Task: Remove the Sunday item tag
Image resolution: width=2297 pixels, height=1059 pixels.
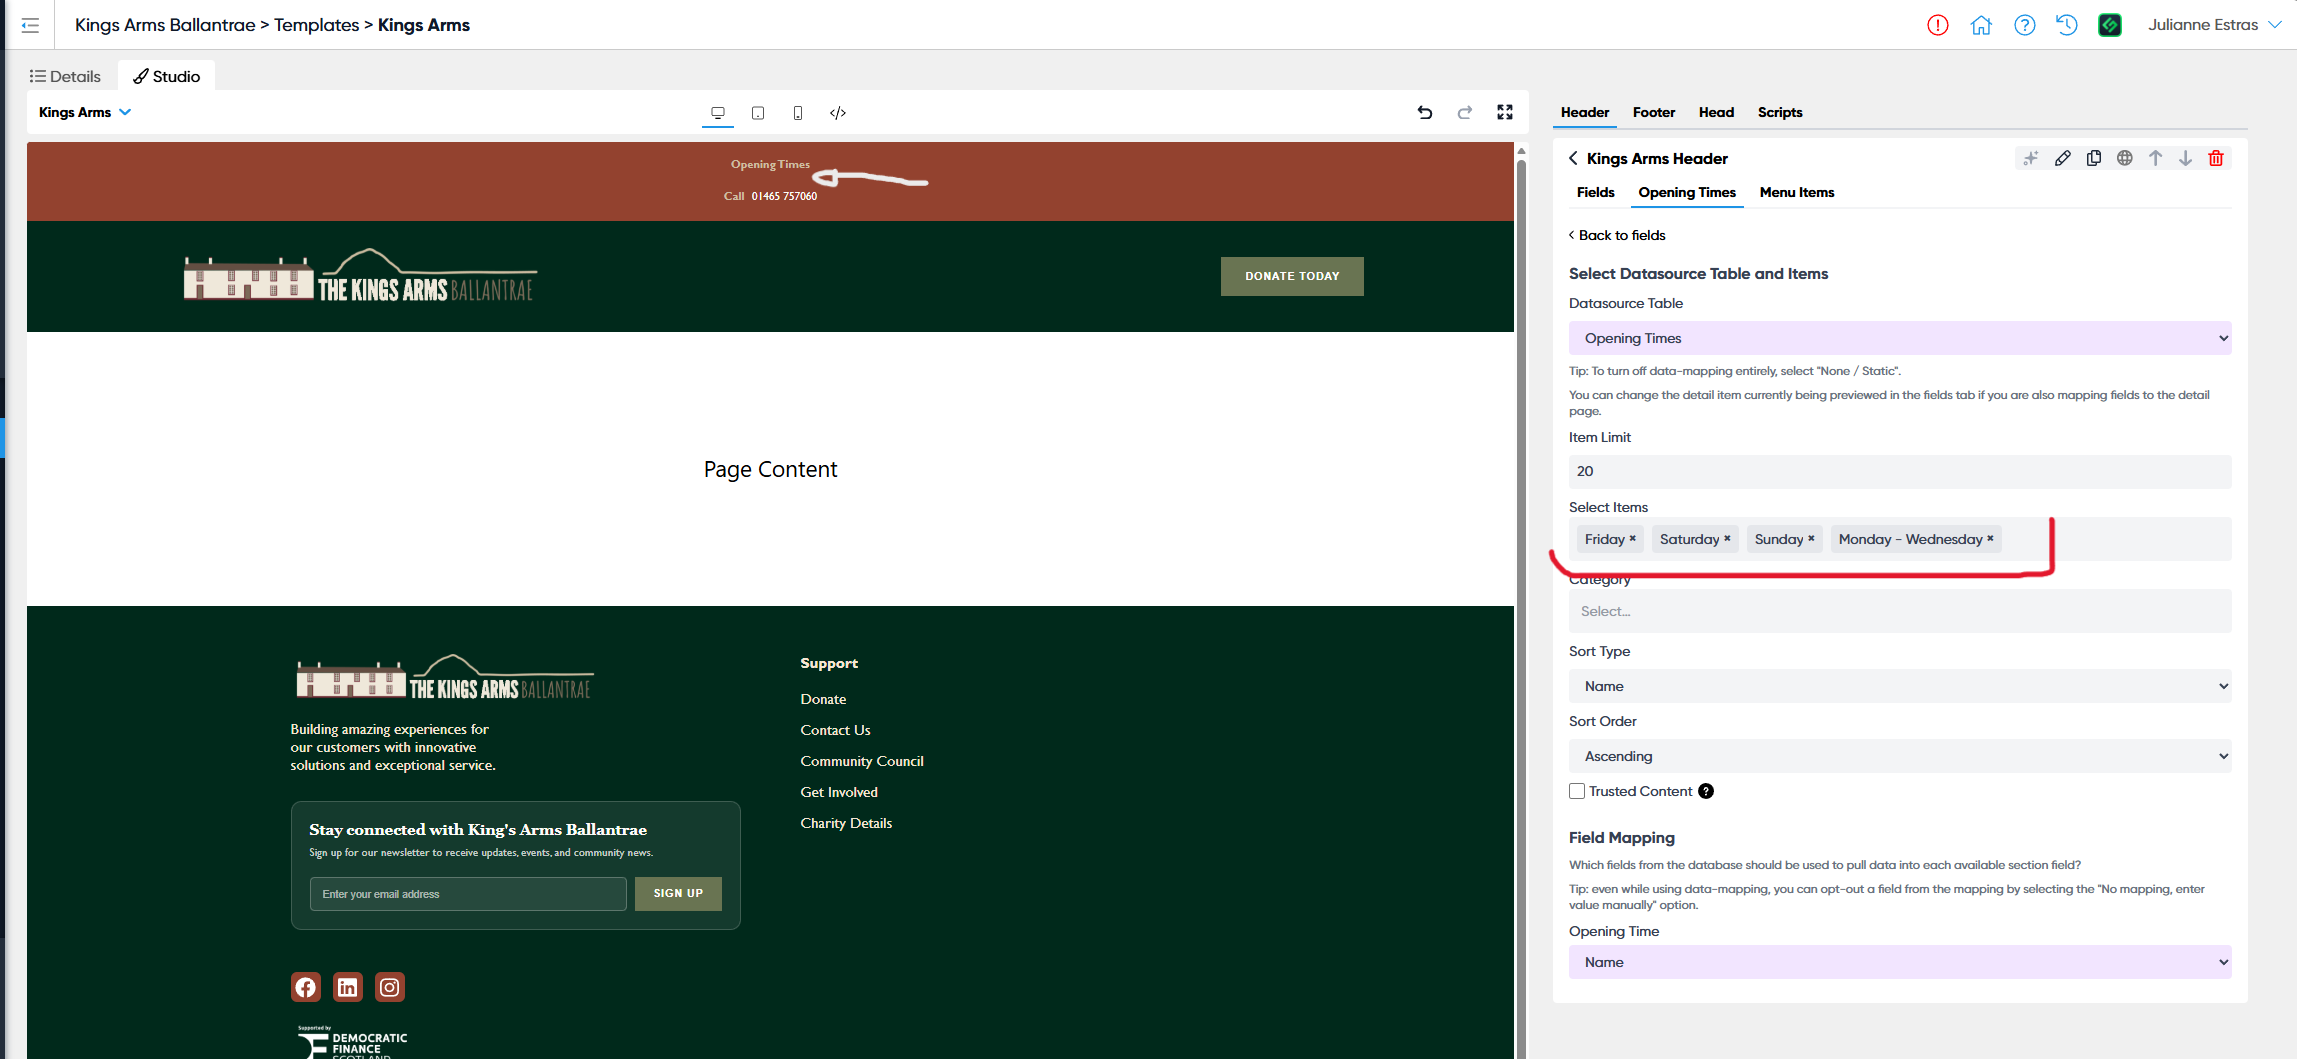Action: [1811, 538]
